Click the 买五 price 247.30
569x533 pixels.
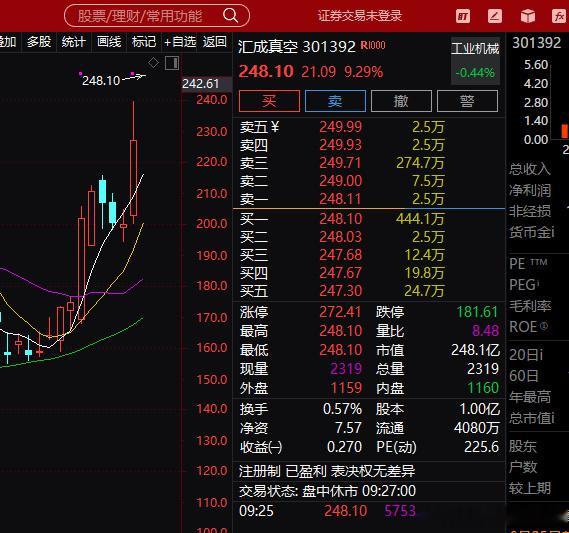[x=340, y=291]
